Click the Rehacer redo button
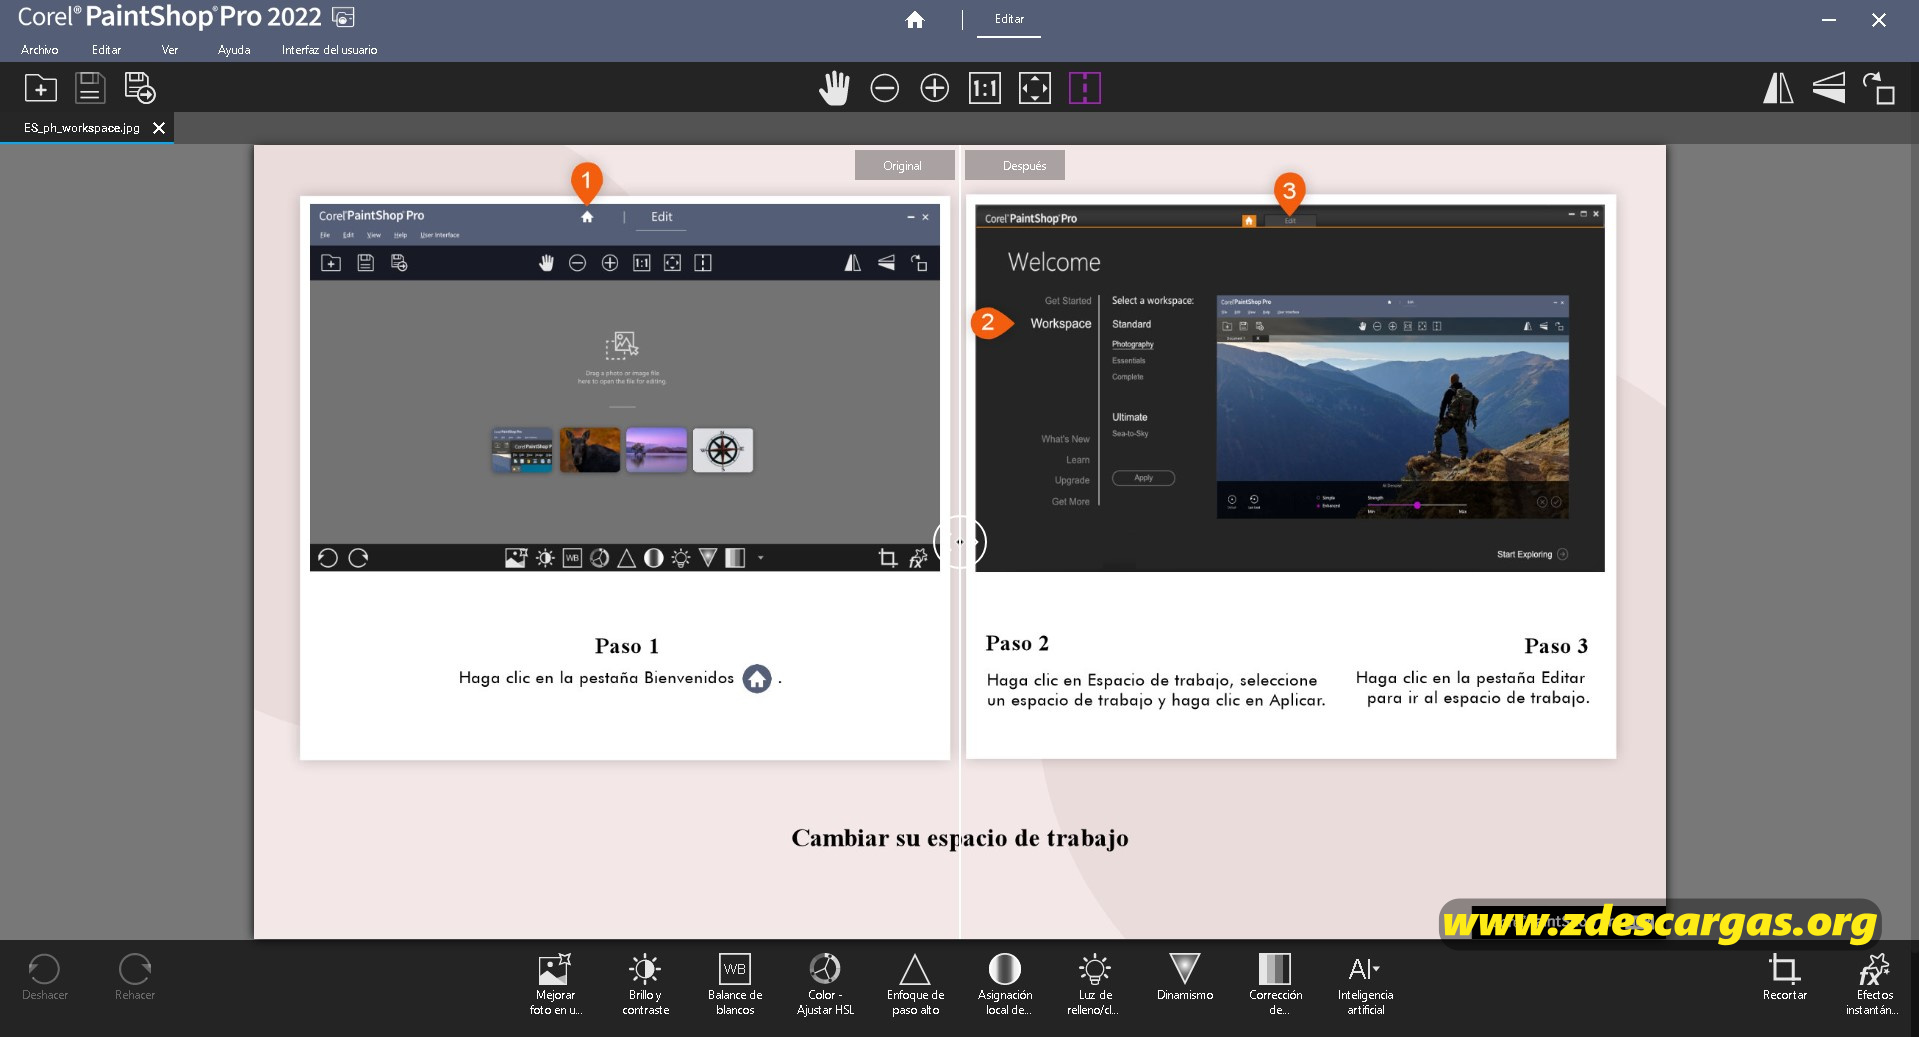Viewport: 1919px width, 1037px height. click(135, 977)
